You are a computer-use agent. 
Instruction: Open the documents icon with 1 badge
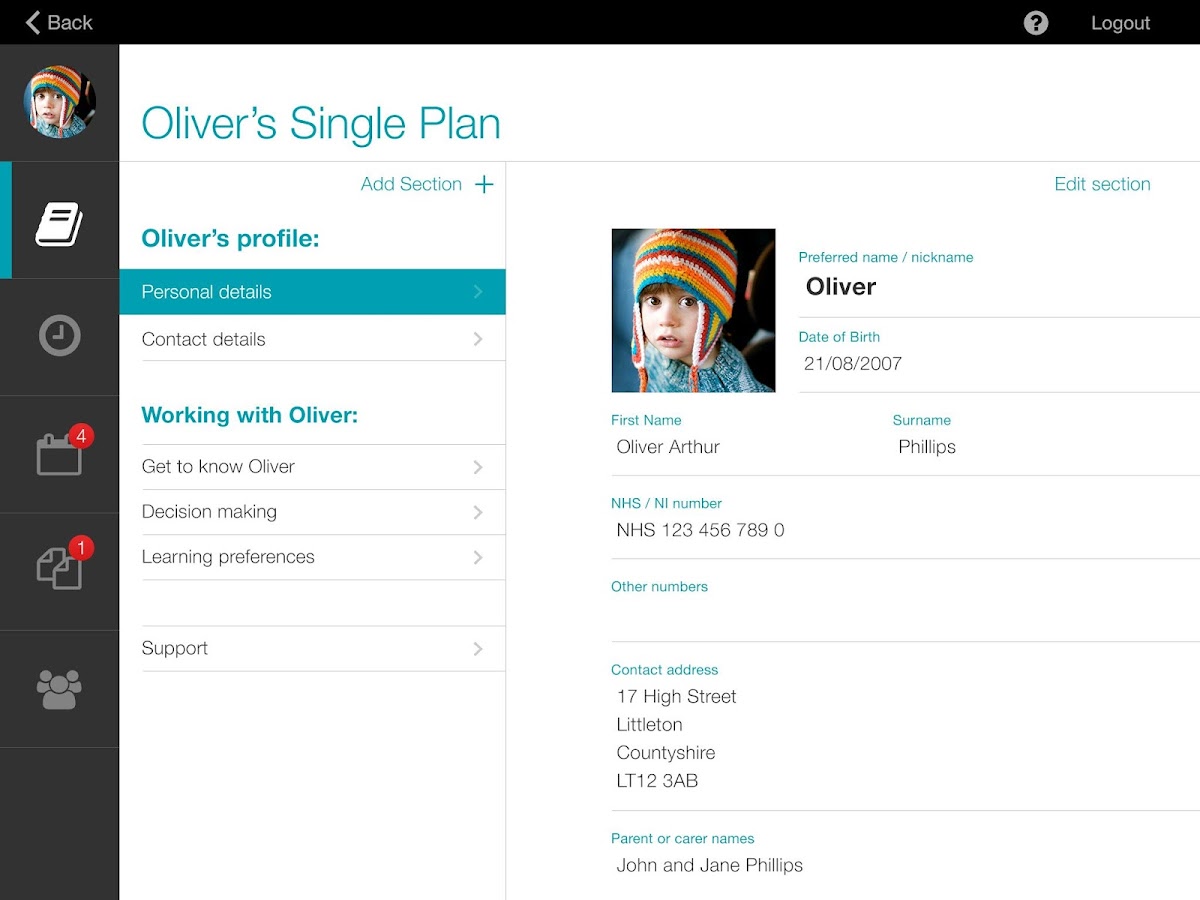click(x=59, y=570)
